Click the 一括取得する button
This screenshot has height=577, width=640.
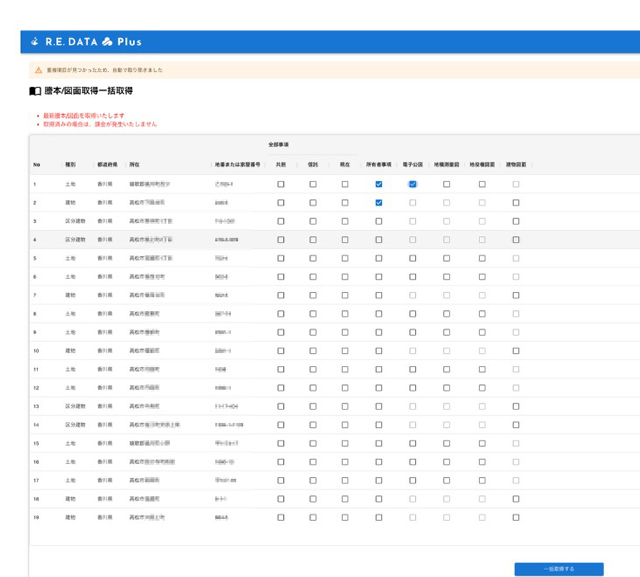(559, 569)
